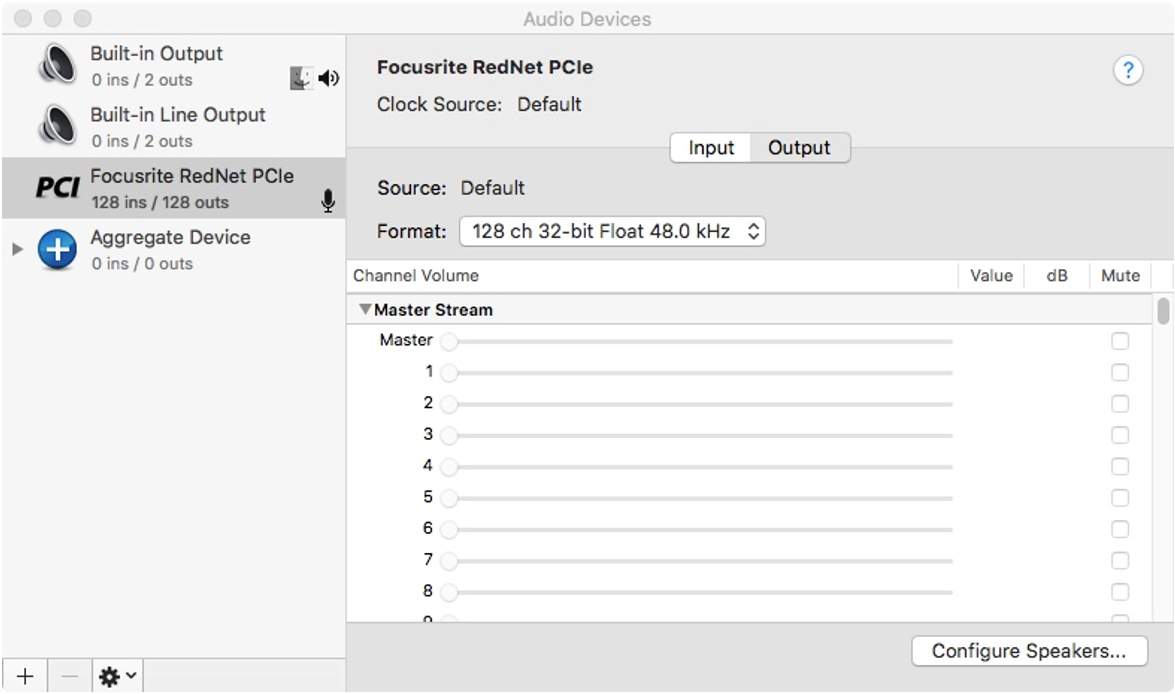Open the help question mark button
1175x694 pixels.
(1127, 70)
